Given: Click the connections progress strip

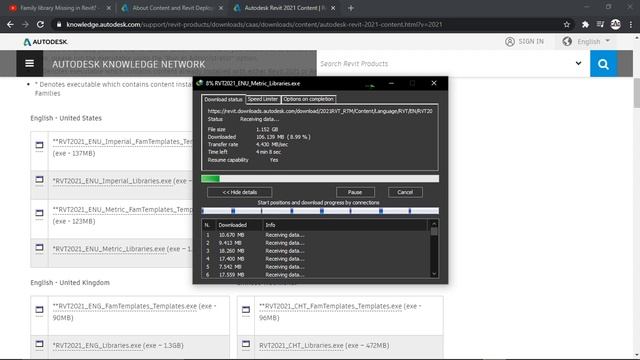Looking at the screenshot, I should tap(320, 211).
